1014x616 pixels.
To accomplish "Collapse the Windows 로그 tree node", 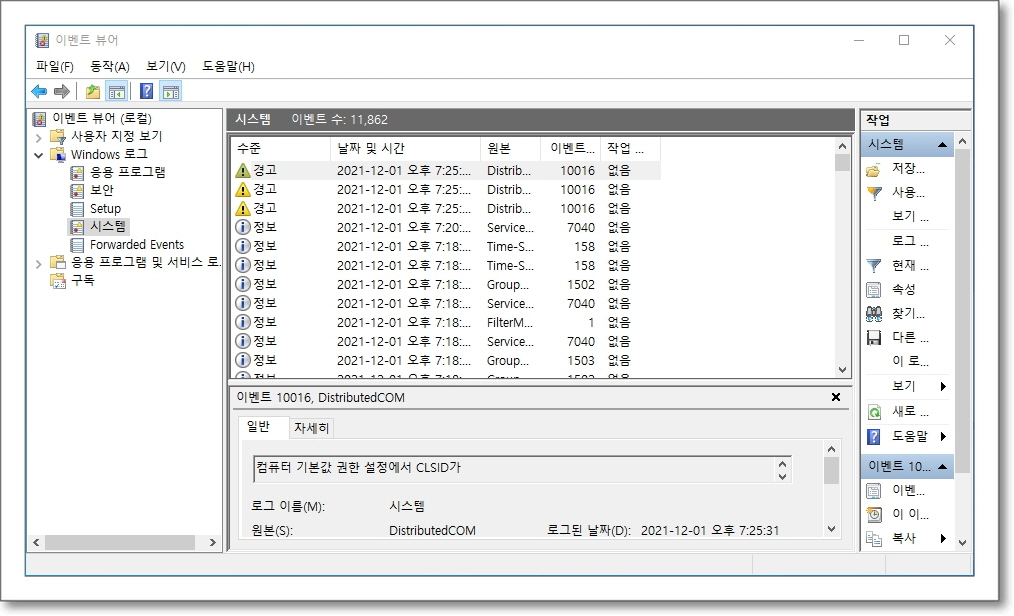I will pos(38,155).
